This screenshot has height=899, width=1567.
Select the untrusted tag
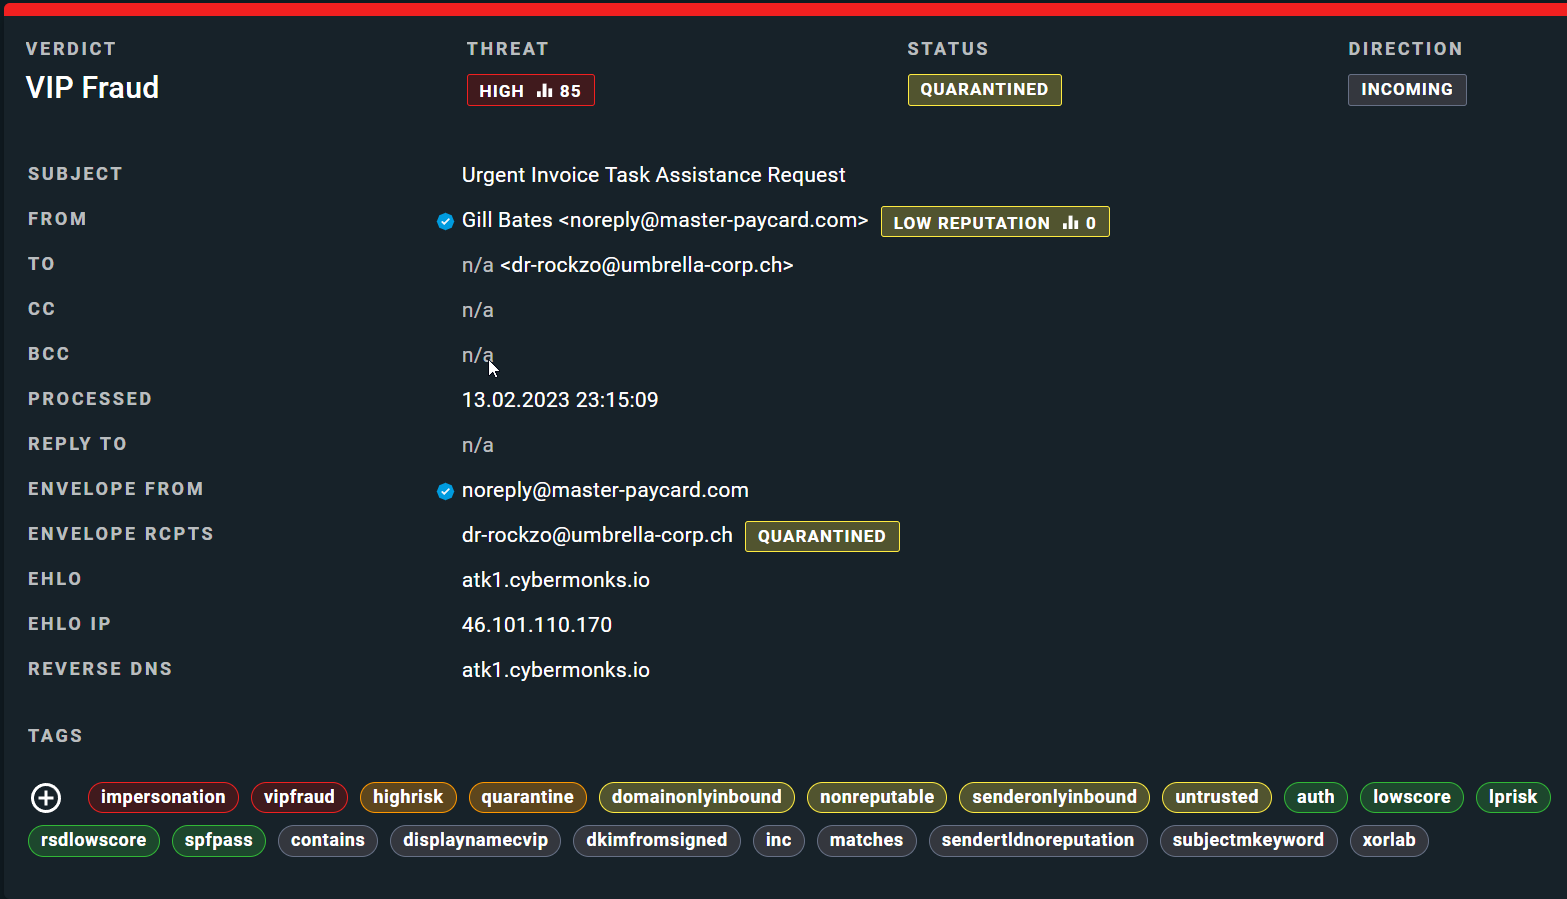click(x=1217, y=797)
